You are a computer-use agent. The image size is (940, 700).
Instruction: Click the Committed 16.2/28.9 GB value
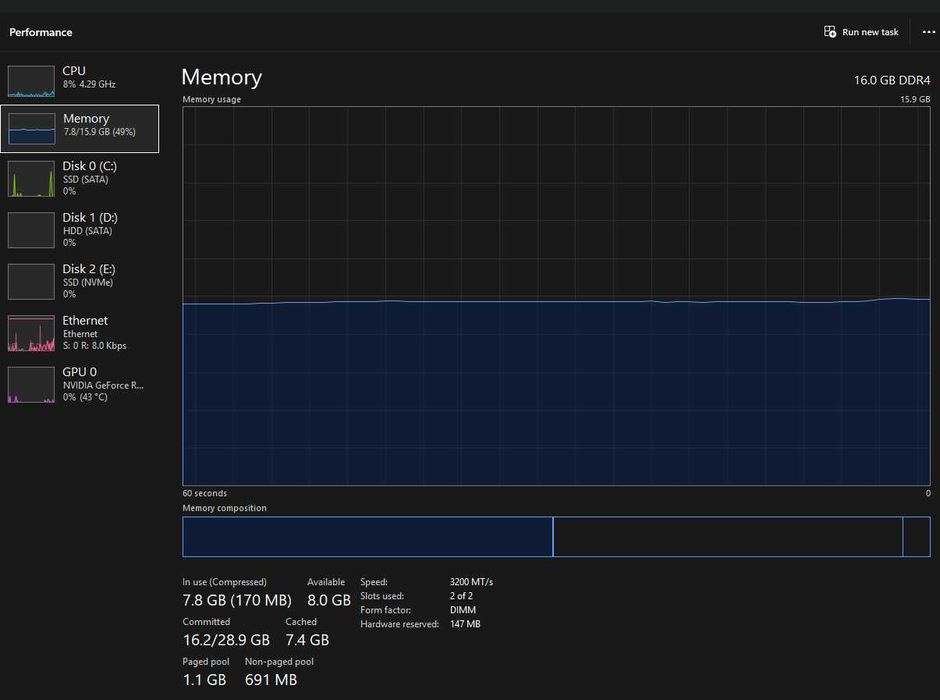226,640
